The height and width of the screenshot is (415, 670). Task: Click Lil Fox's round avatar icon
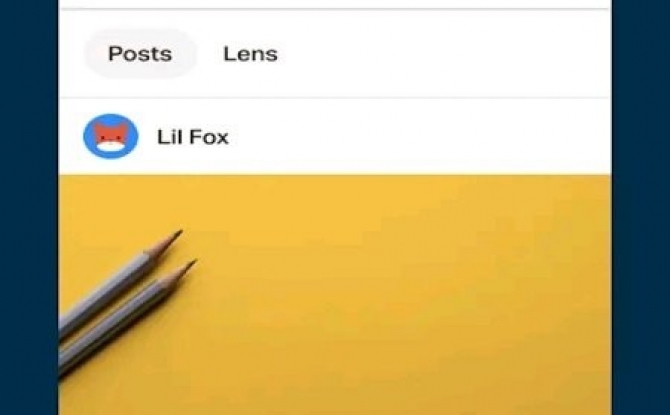tap(111, 136)
